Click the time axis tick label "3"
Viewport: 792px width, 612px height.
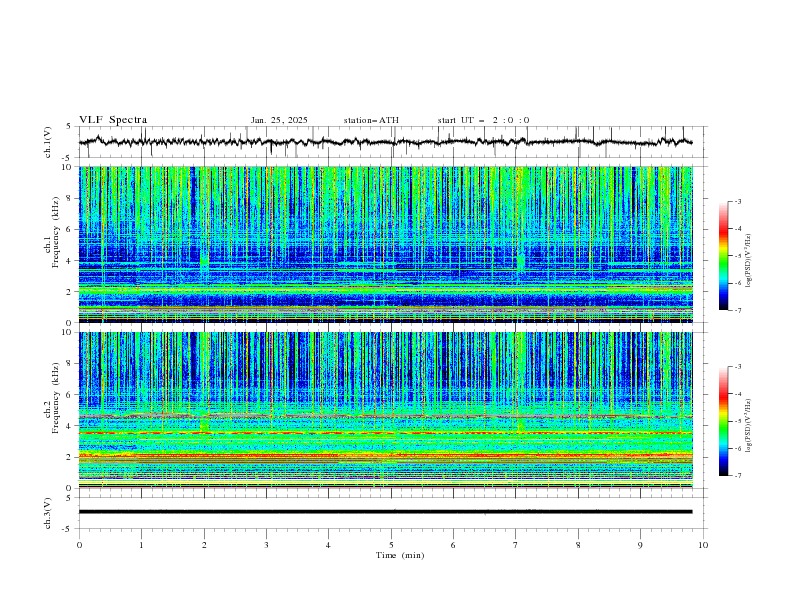tap(266, 545)
